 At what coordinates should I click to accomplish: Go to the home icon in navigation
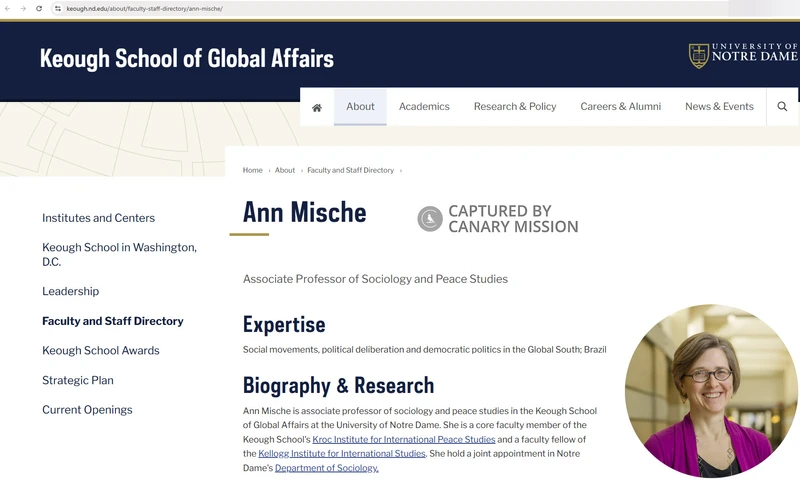(x=317, y=107)
